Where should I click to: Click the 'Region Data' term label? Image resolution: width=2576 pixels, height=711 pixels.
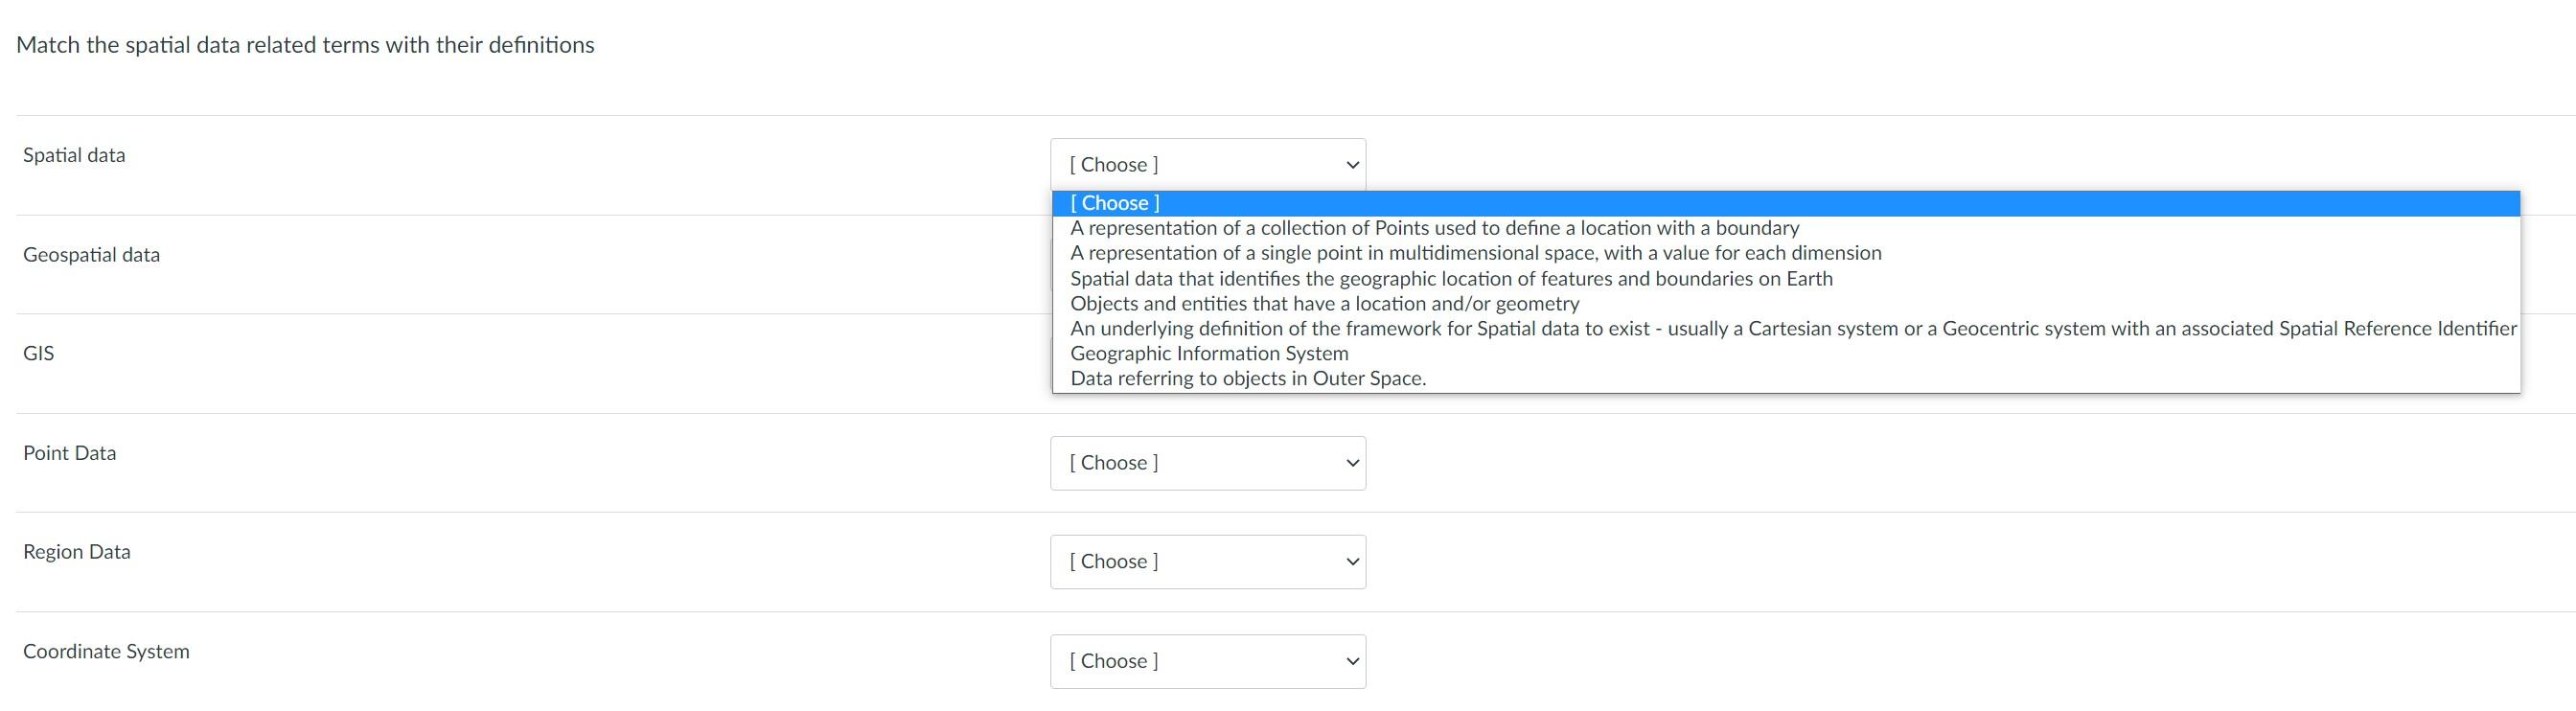pos(76,552)
